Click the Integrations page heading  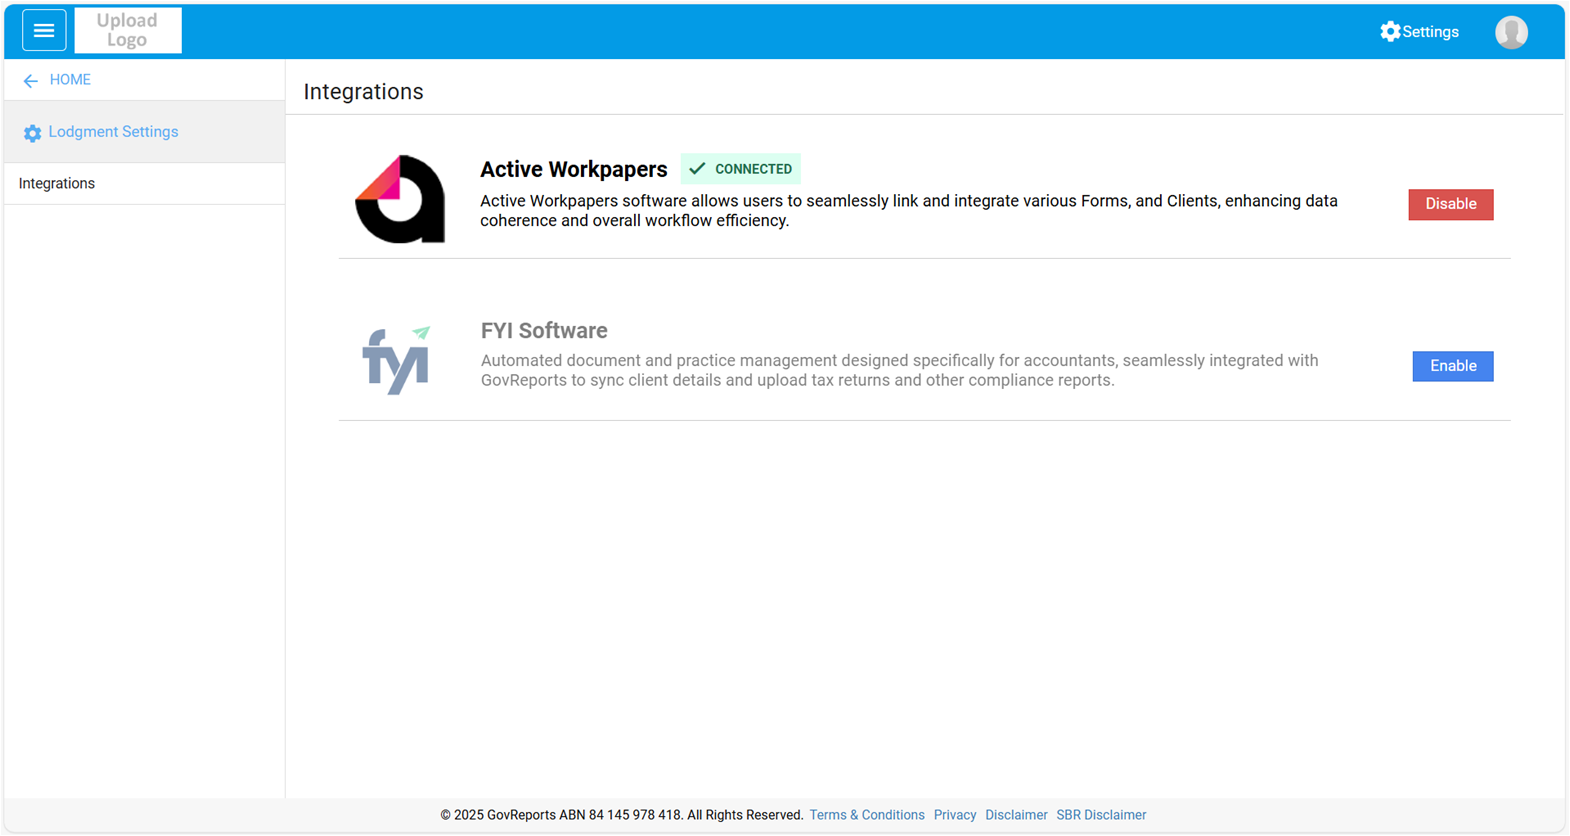(x=364, y=92)
